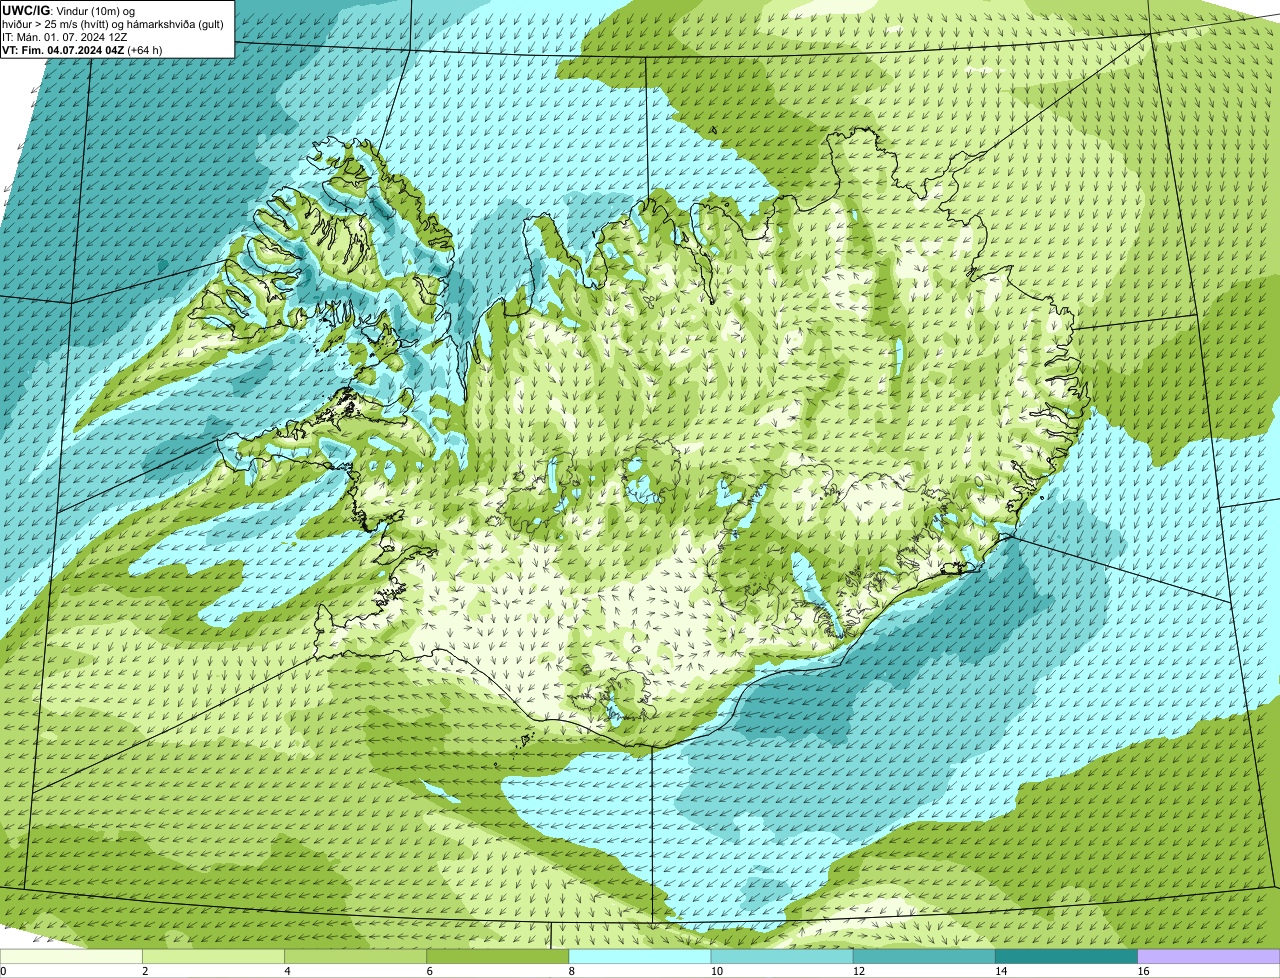The image size is (1280, 978).
Task: Click the legend label "6"
Action: [429, 972]
